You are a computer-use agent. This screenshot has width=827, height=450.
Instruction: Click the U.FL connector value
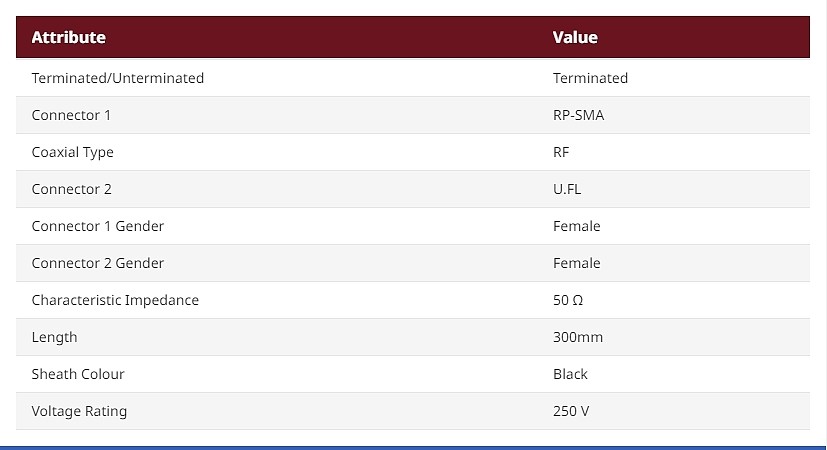567,189
